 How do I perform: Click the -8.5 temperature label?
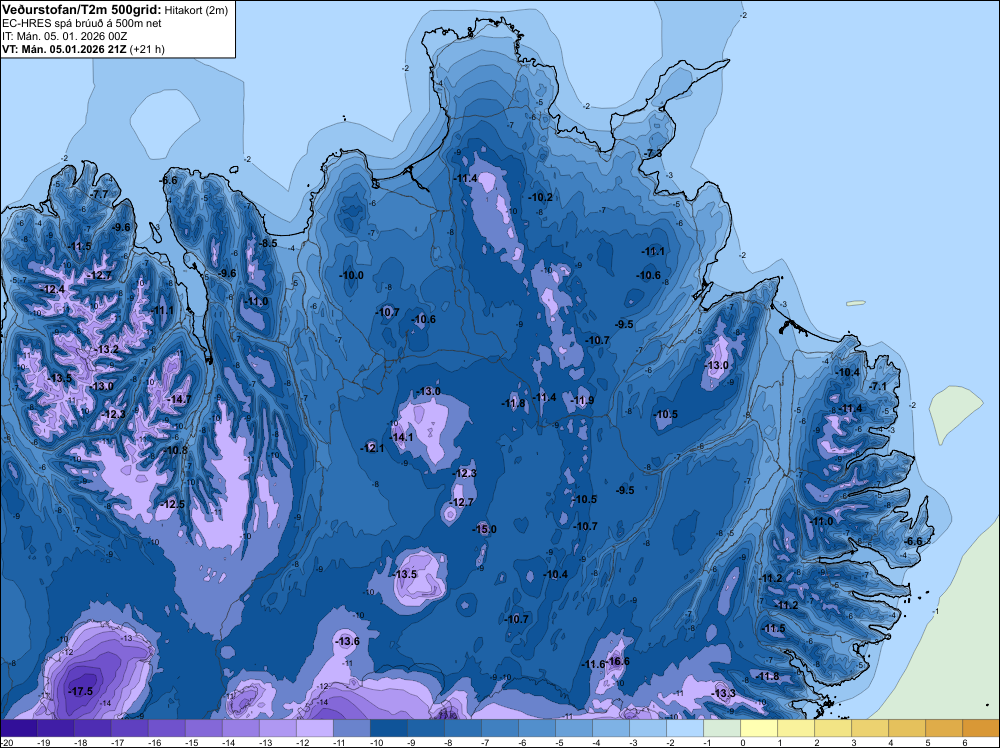click(267, 243)
